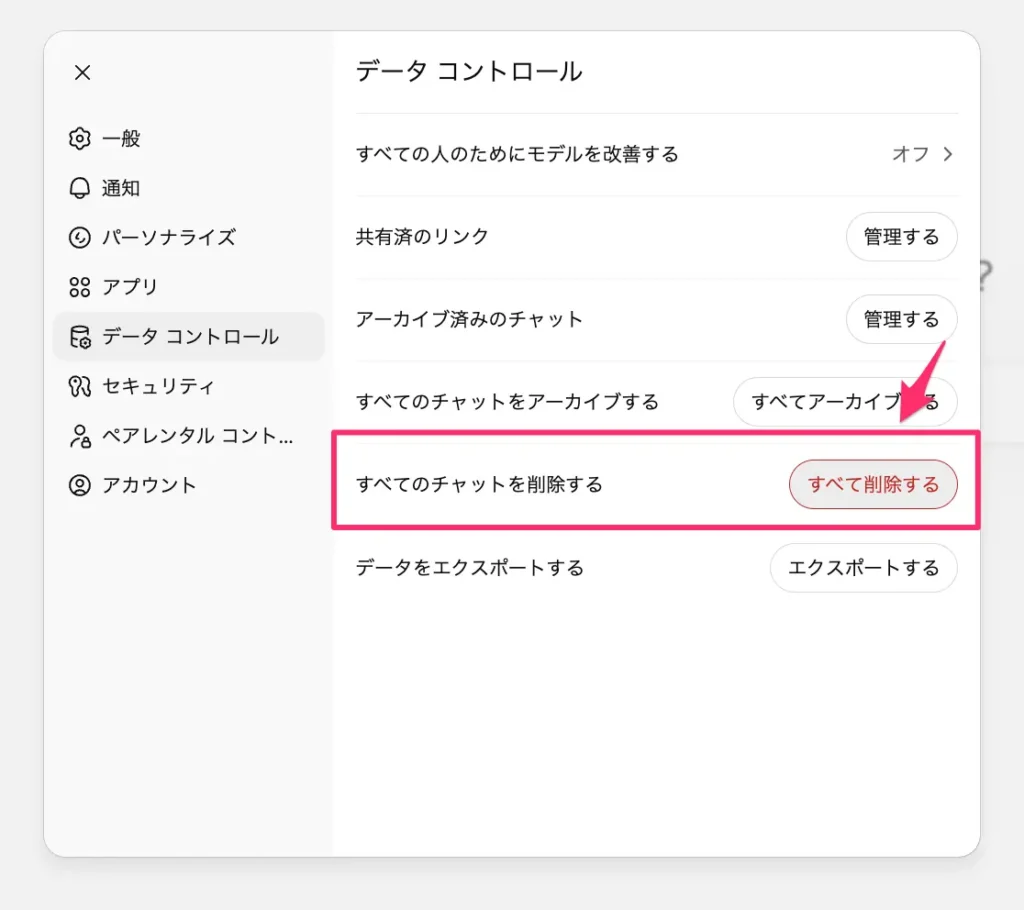The image size is (1024, 910).
Task: Click the すべてのチャットを削除する label text
Action: click(479, 485)
